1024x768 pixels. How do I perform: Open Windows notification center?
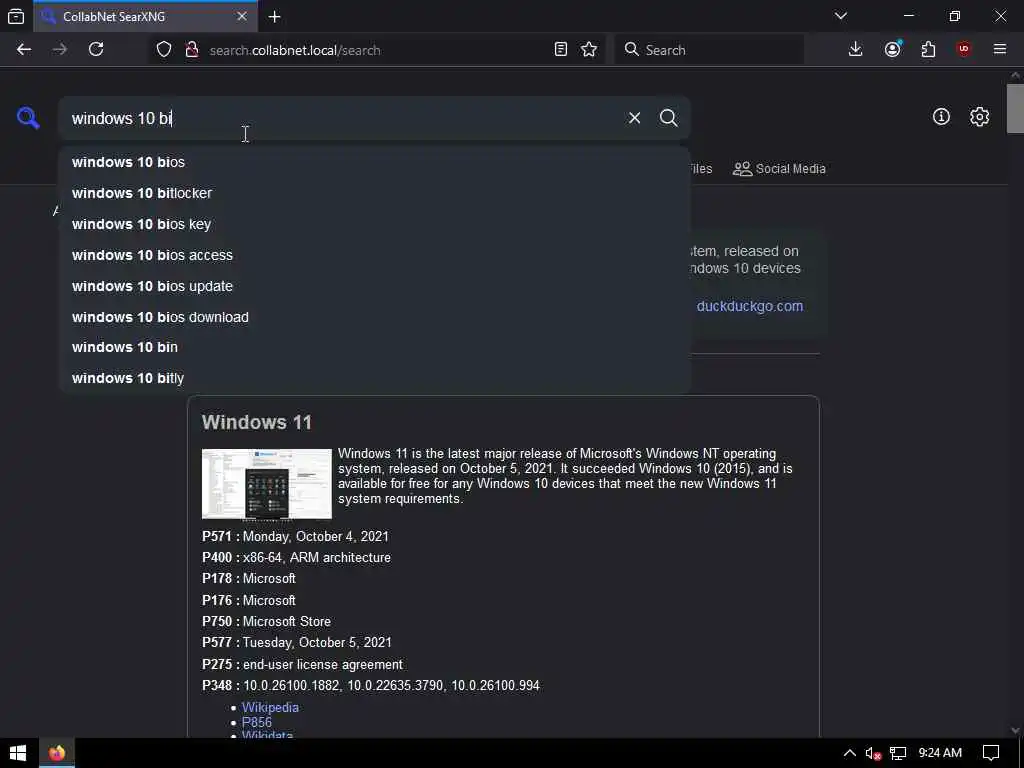coord(991,753)
